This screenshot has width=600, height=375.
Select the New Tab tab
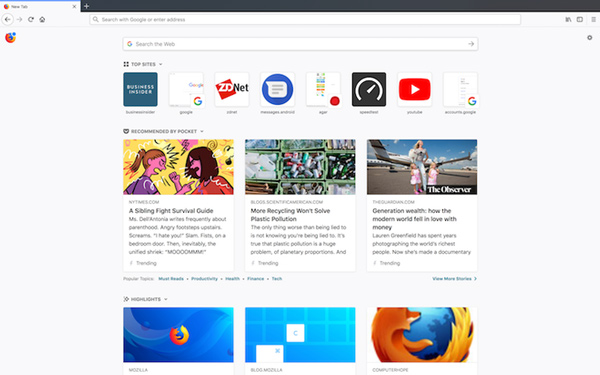pyautogui.click(x=40, y=6)
